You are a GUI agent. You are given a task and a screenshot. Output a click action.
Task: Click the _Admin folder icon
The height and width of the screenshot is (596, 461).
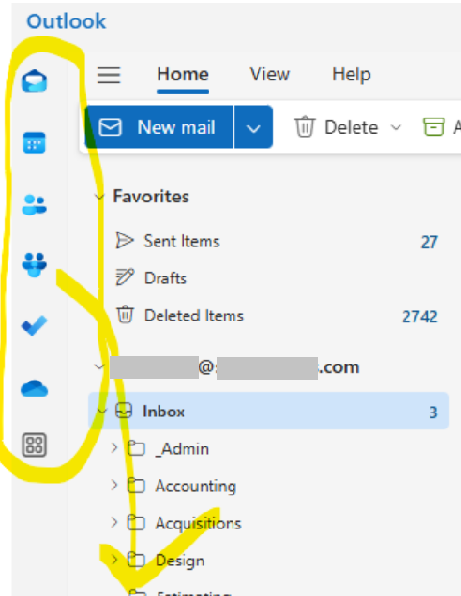(136, 449)
